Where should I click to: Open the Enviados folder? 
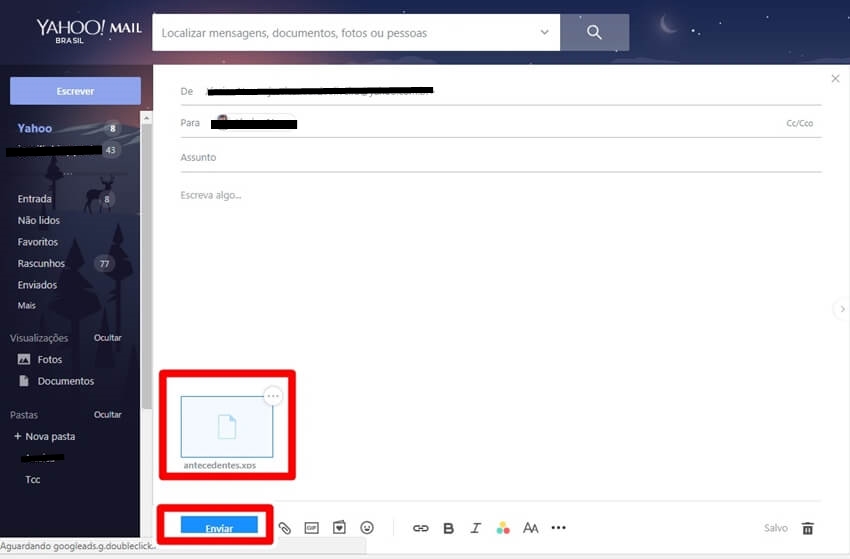[37, 285]
